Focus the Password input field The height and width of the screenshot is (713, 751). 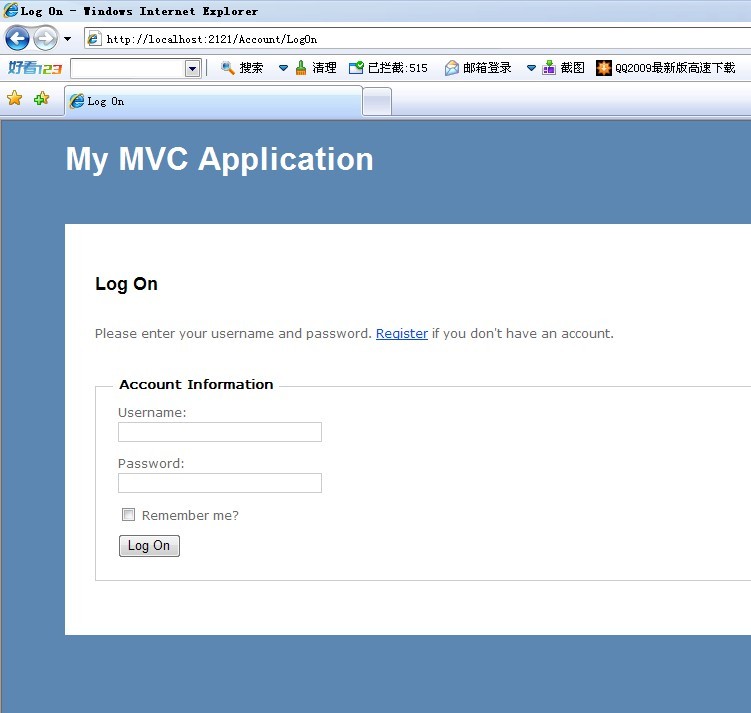click(220, 483)
